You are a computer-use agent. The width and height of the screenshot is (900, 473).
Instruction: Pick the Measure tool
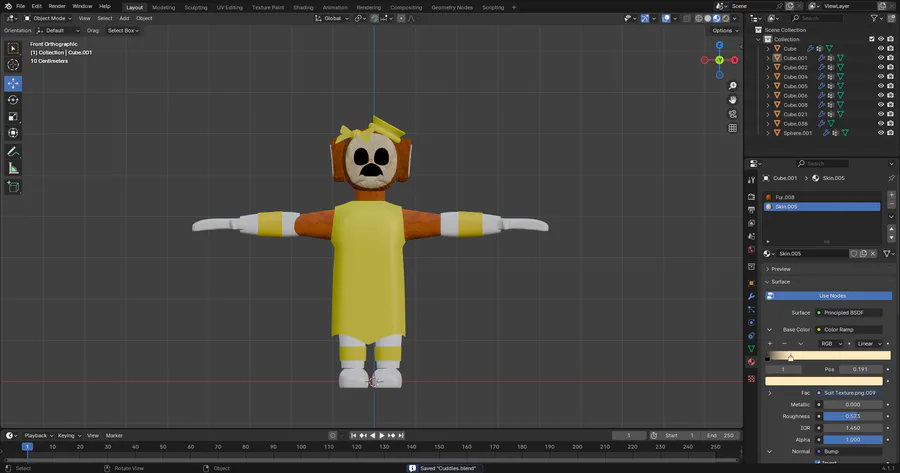click(13, 168)
